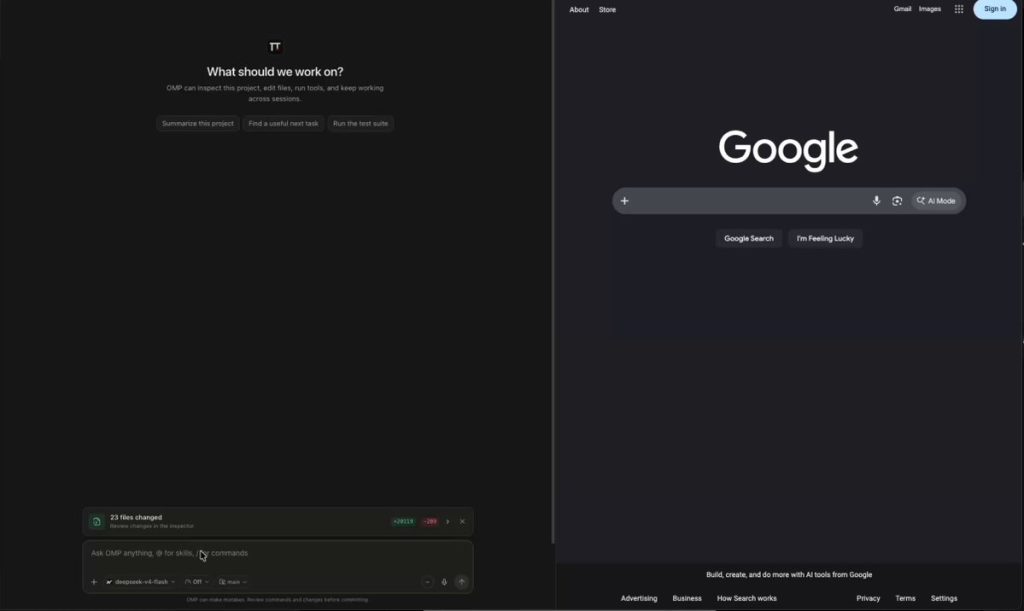Open the Terms footer link

(x=905, y=598)
